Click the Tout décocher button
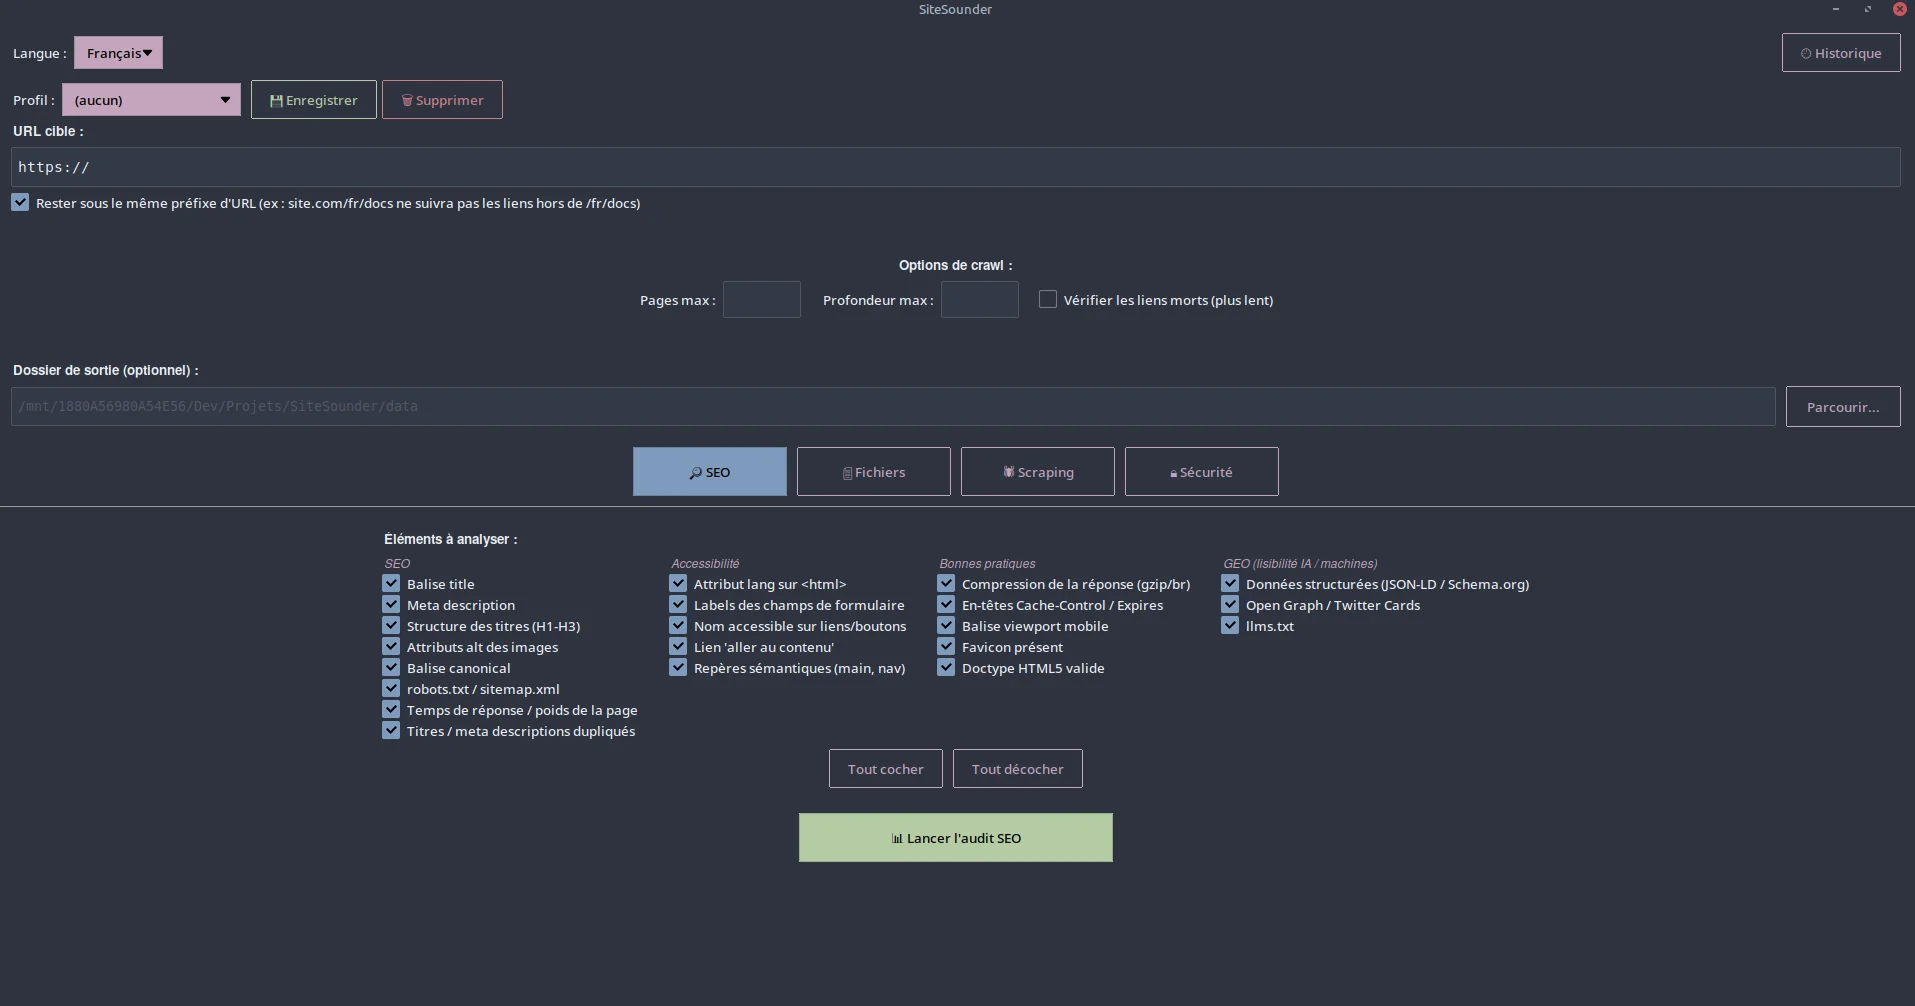 pos(1017,769)
